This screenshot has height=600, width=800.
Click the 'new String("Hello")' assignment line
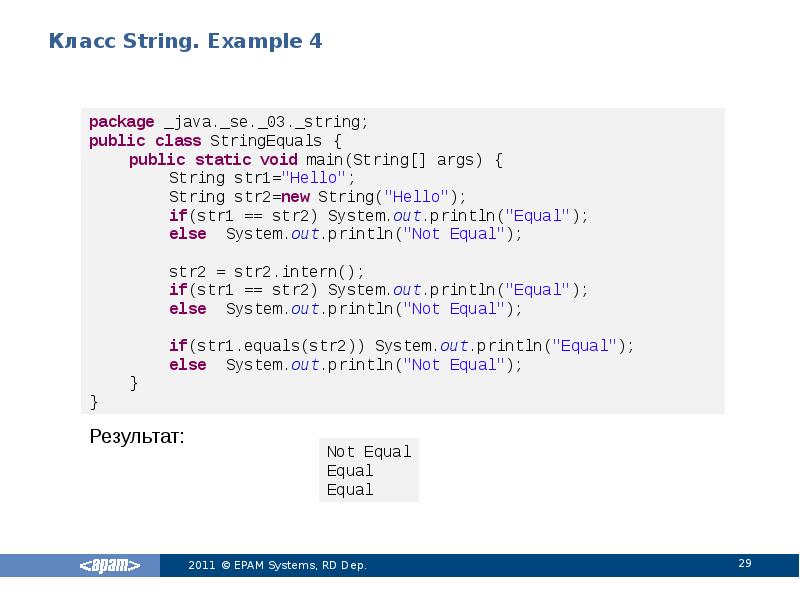[x=317, y=197]
